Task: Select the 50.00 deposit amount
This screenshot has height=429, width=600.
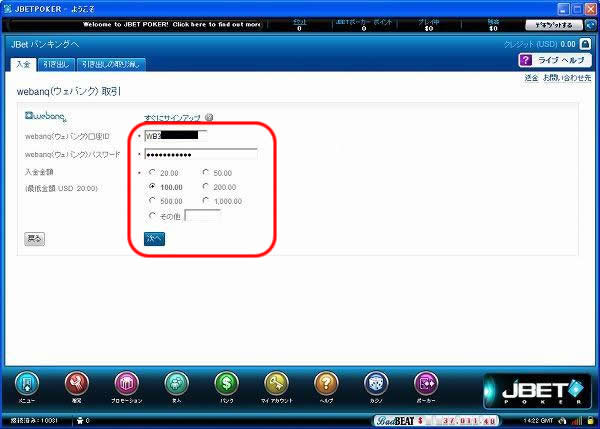Action: click(x=206, y=173)
